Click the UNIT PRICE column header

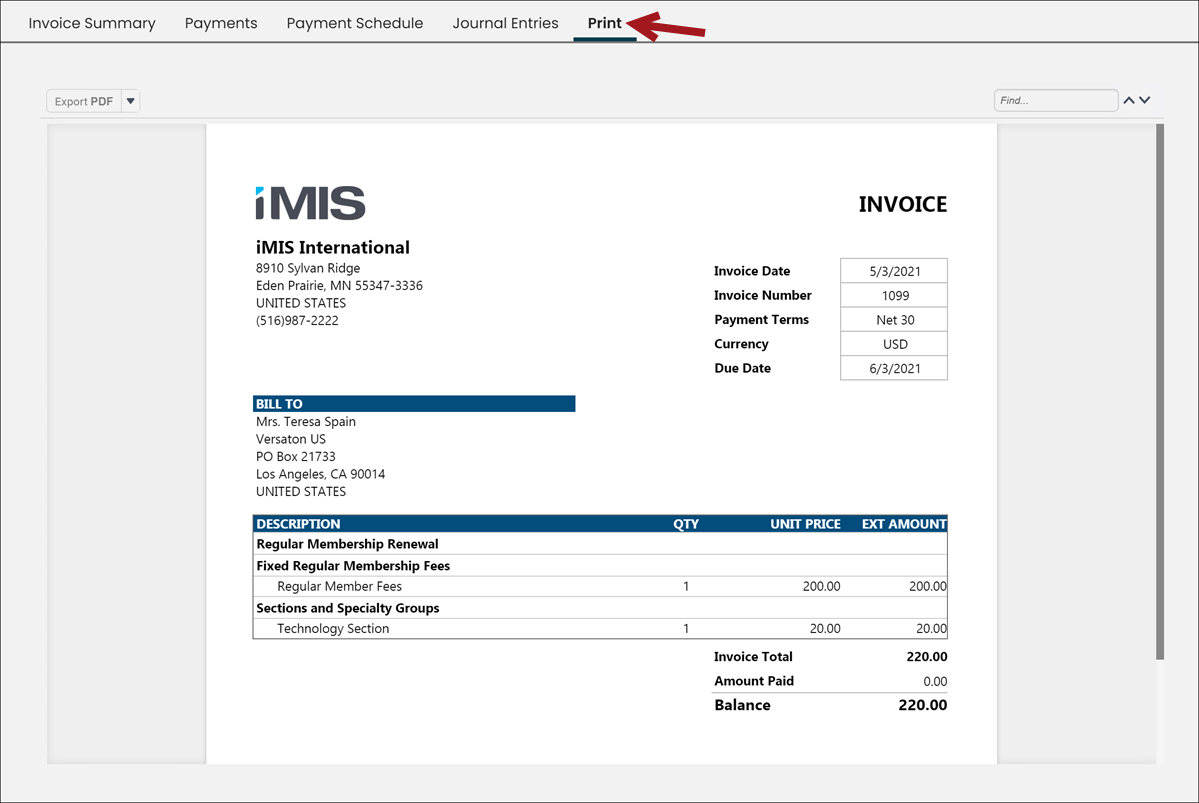point(805,524)
